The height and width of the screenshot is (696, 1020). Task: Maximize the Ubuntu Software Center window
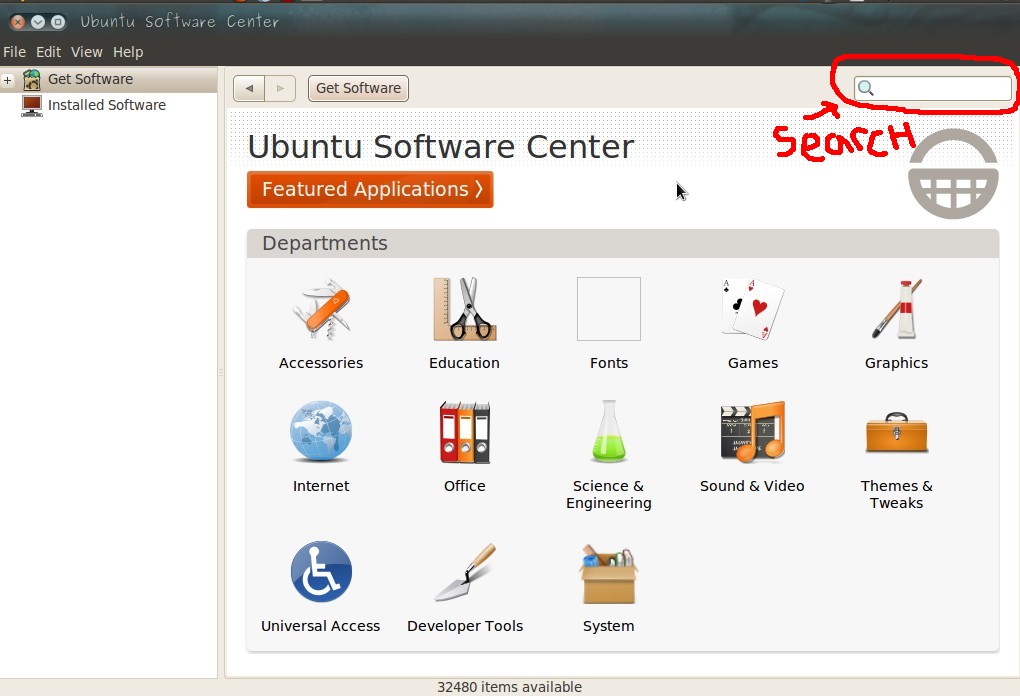[59, 22]
